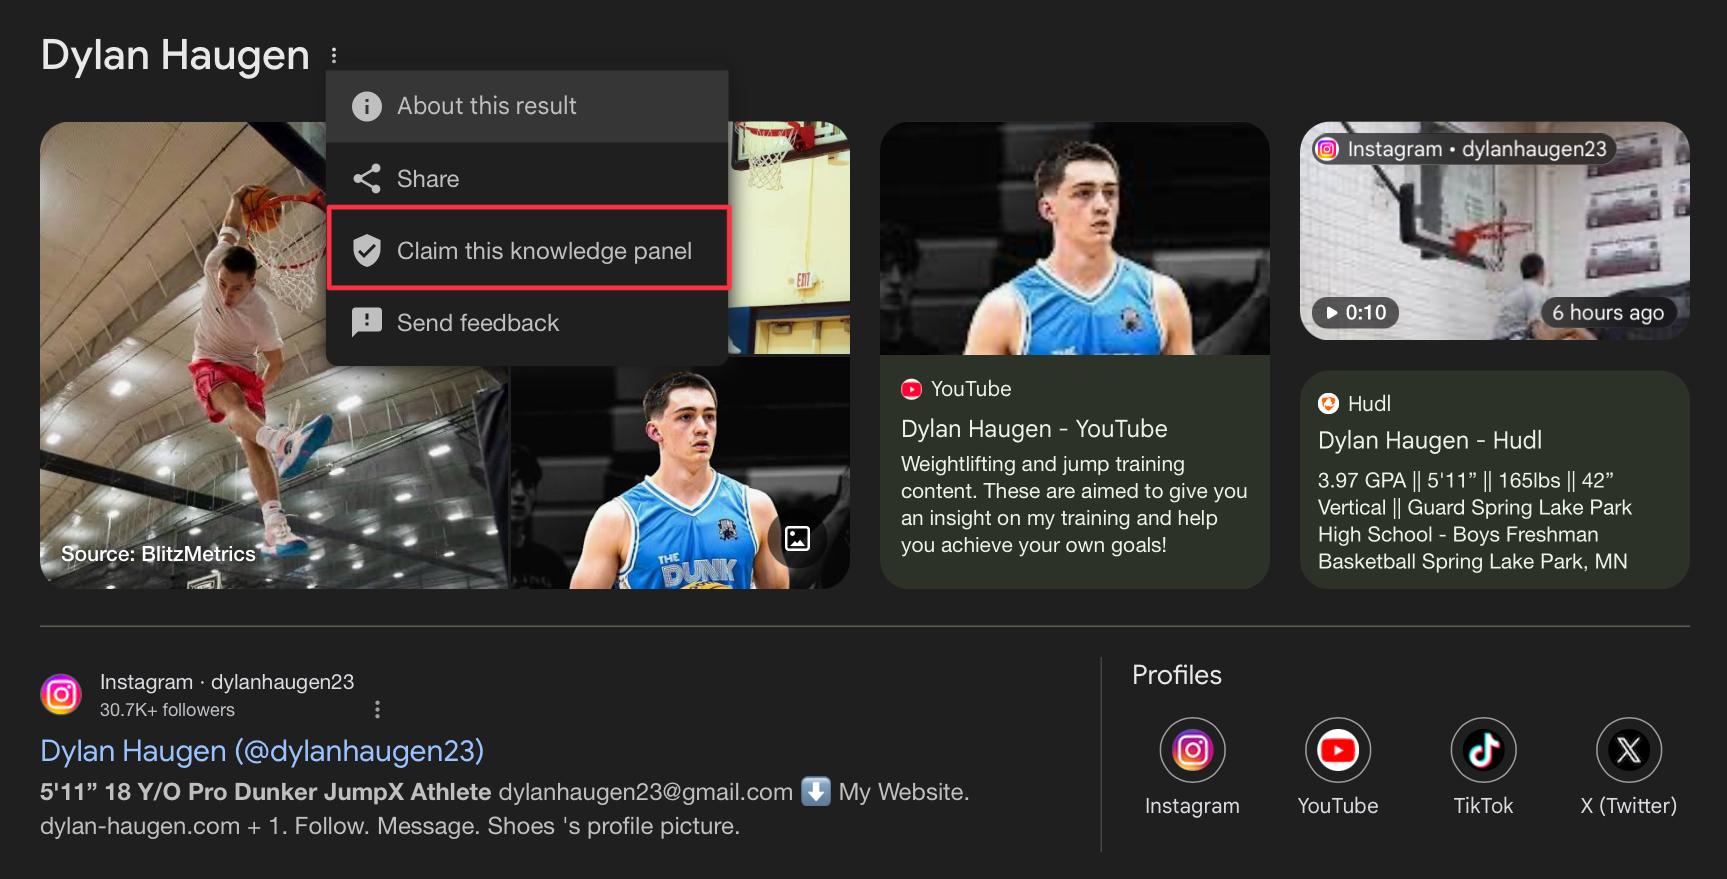Screen dimensions: 1727x879
Task: Click the feedback speech bubble icon
Action: coord(367,322)
